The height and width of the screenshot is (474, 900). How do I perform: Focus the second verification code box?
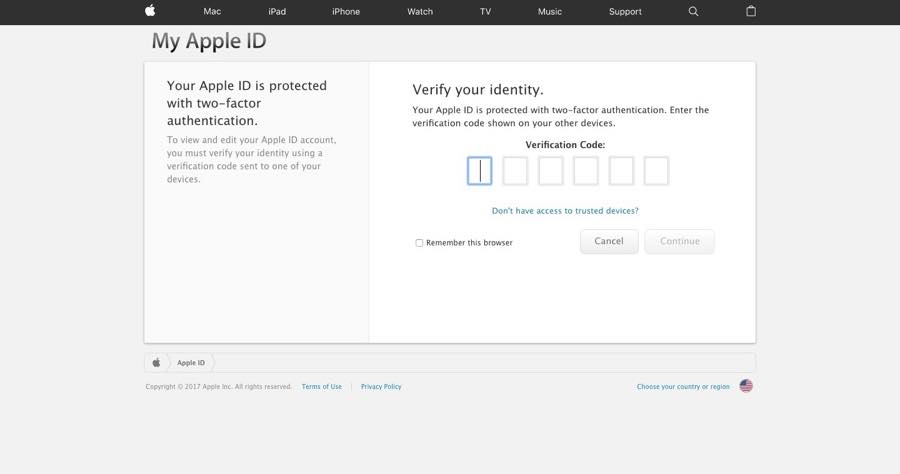(515, 171)
